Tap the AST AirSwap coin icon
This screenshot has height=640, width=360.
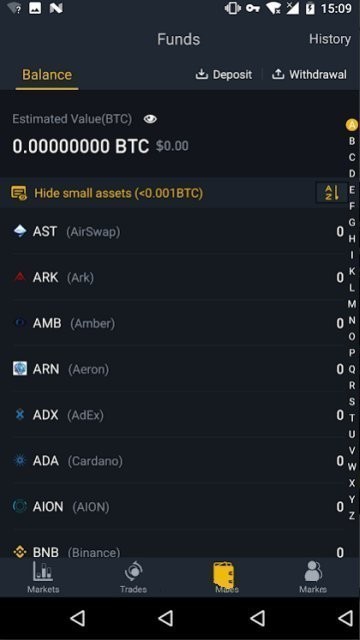(x=20, y=231)
